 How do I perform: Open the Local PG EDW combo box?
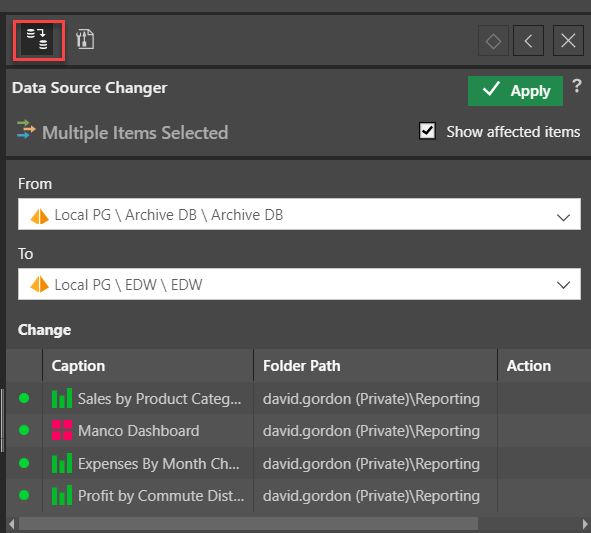click(x=299, y=284)
